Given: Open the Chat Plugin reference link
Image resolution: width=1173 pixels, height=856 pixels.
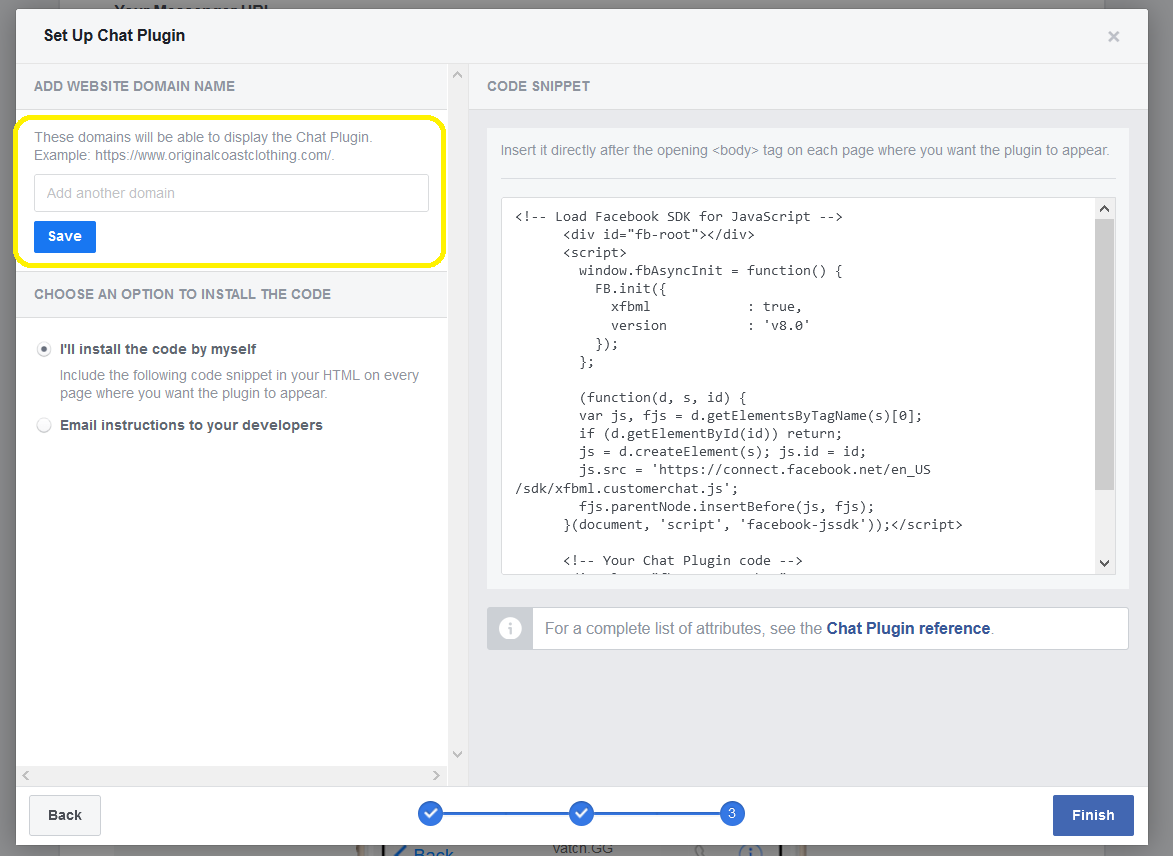Looking at the screenshot, I should coord(908,629).
